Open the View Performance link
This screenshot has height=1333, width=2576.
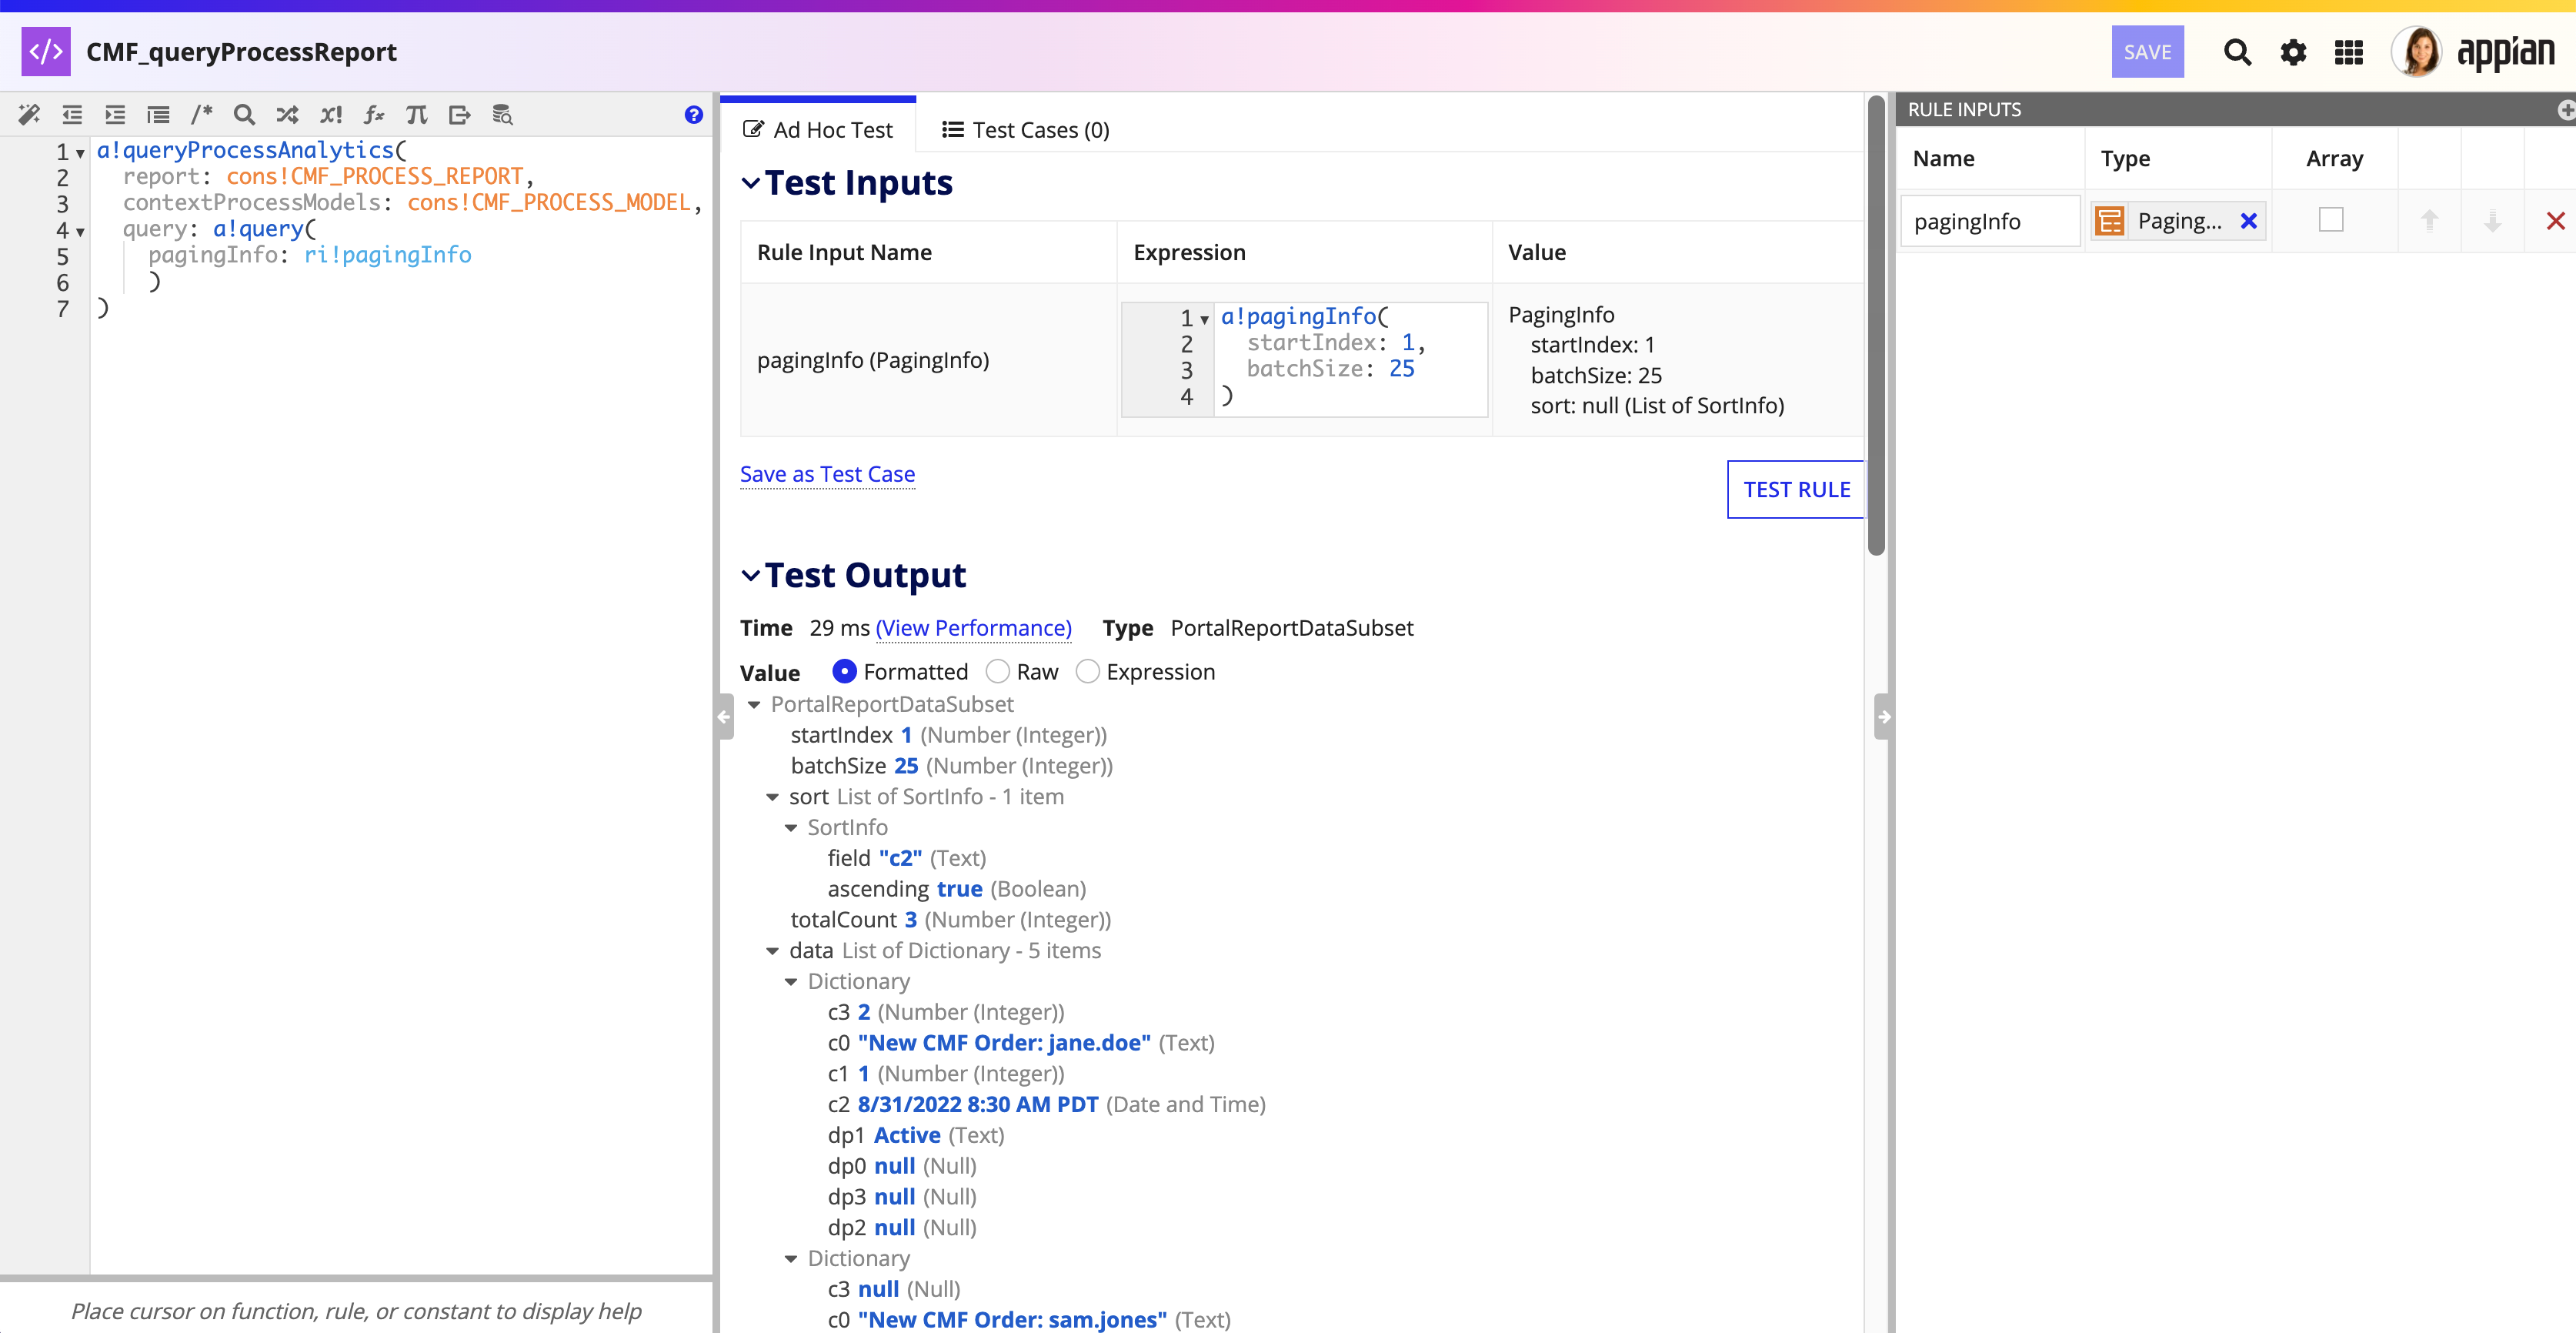pos(973,628)
